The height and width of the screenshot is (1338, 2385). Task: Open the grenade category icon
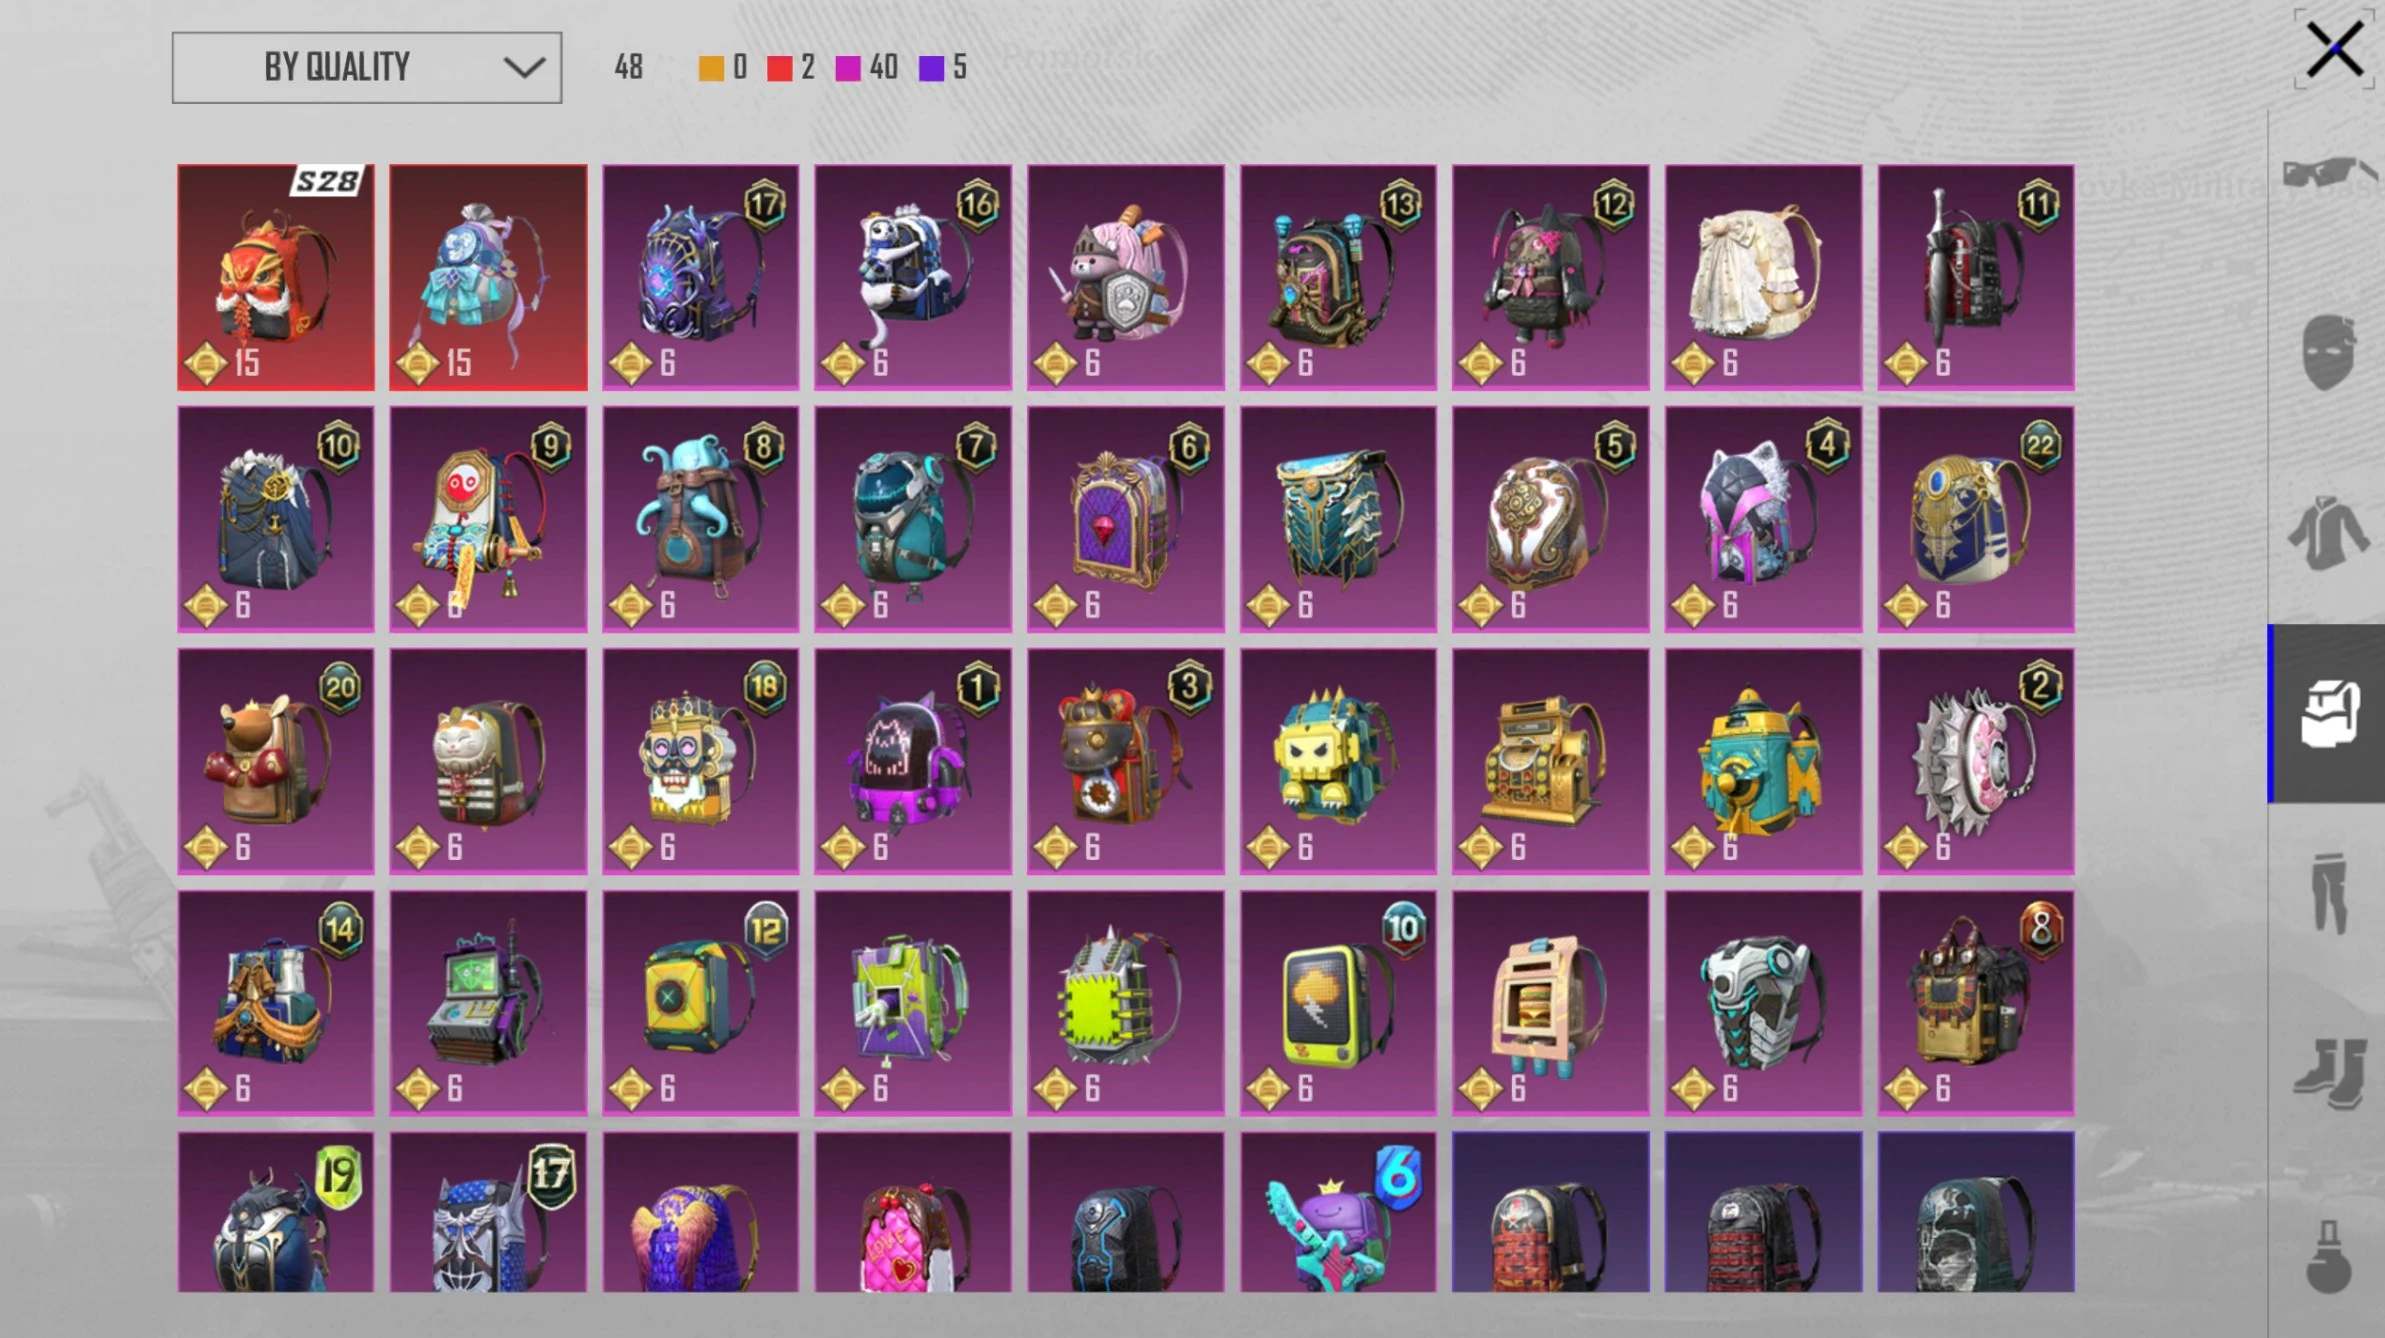click(x=2329, y=1256)
